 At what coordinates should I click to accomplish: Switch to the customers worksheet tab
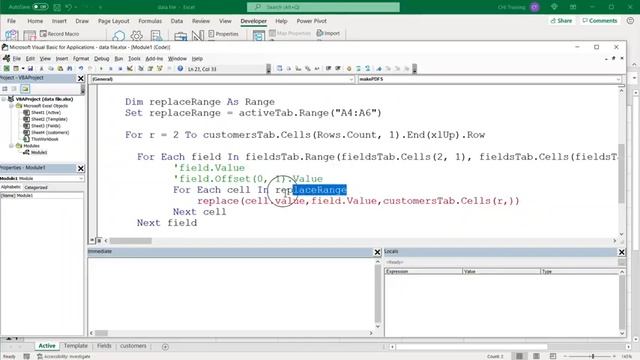[x=133, y=346]
